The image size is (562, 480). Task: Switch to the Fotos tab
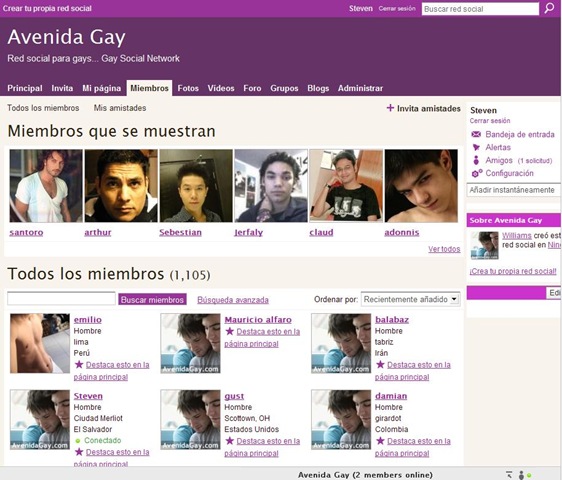188,88
